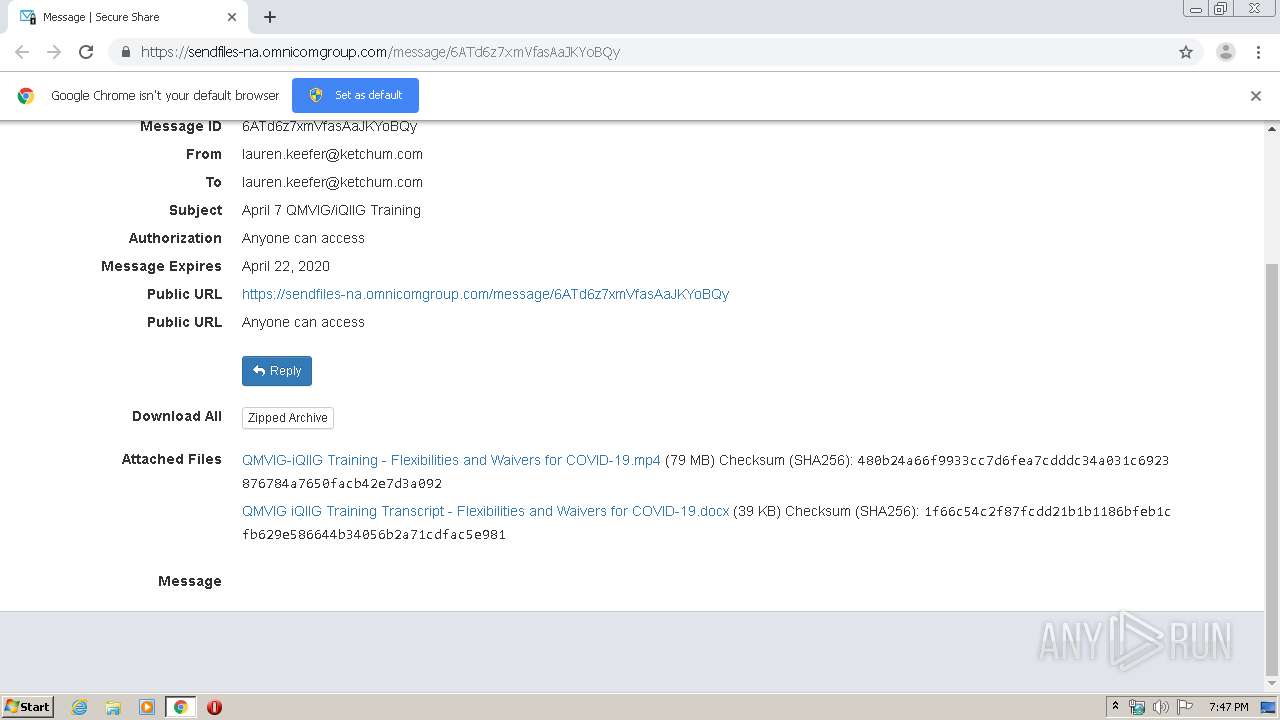Bookmark this page with the star icon
This screenshot has height=720, width=1280.
(1186, 52)
